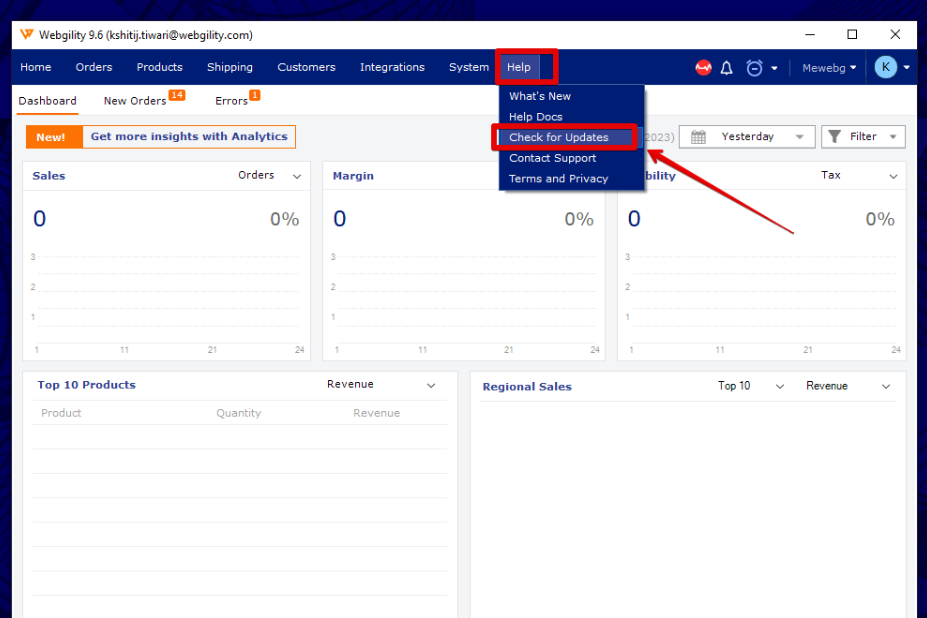927x618 pixels.
Task: Click the Help menu
Action: [518, 67]
